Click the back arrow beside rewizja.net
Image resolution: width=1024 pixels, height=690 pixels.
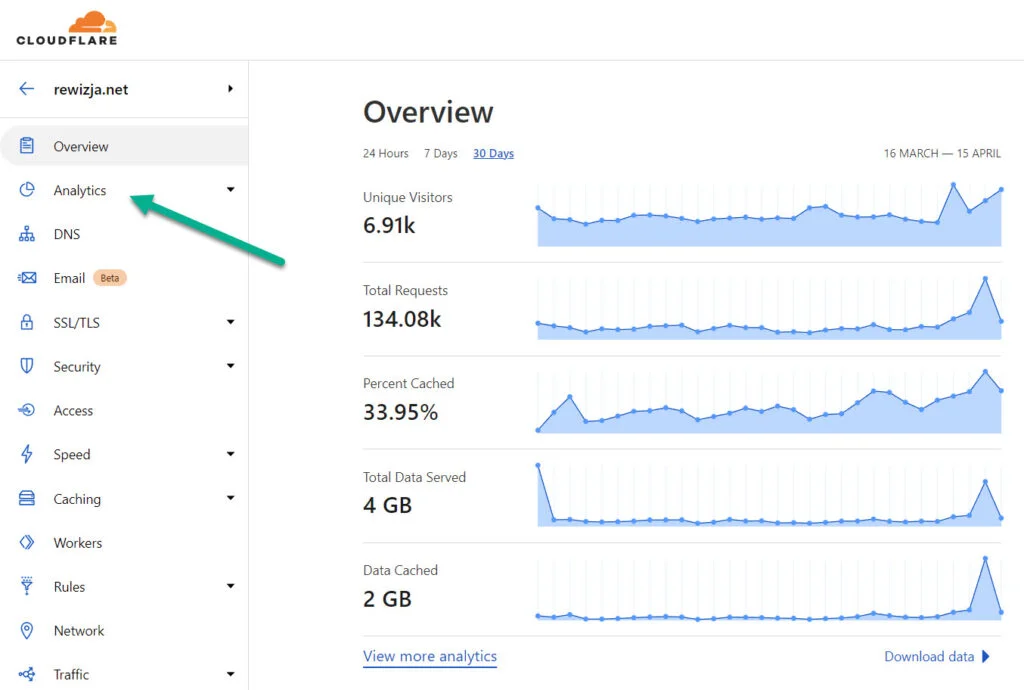26,89
